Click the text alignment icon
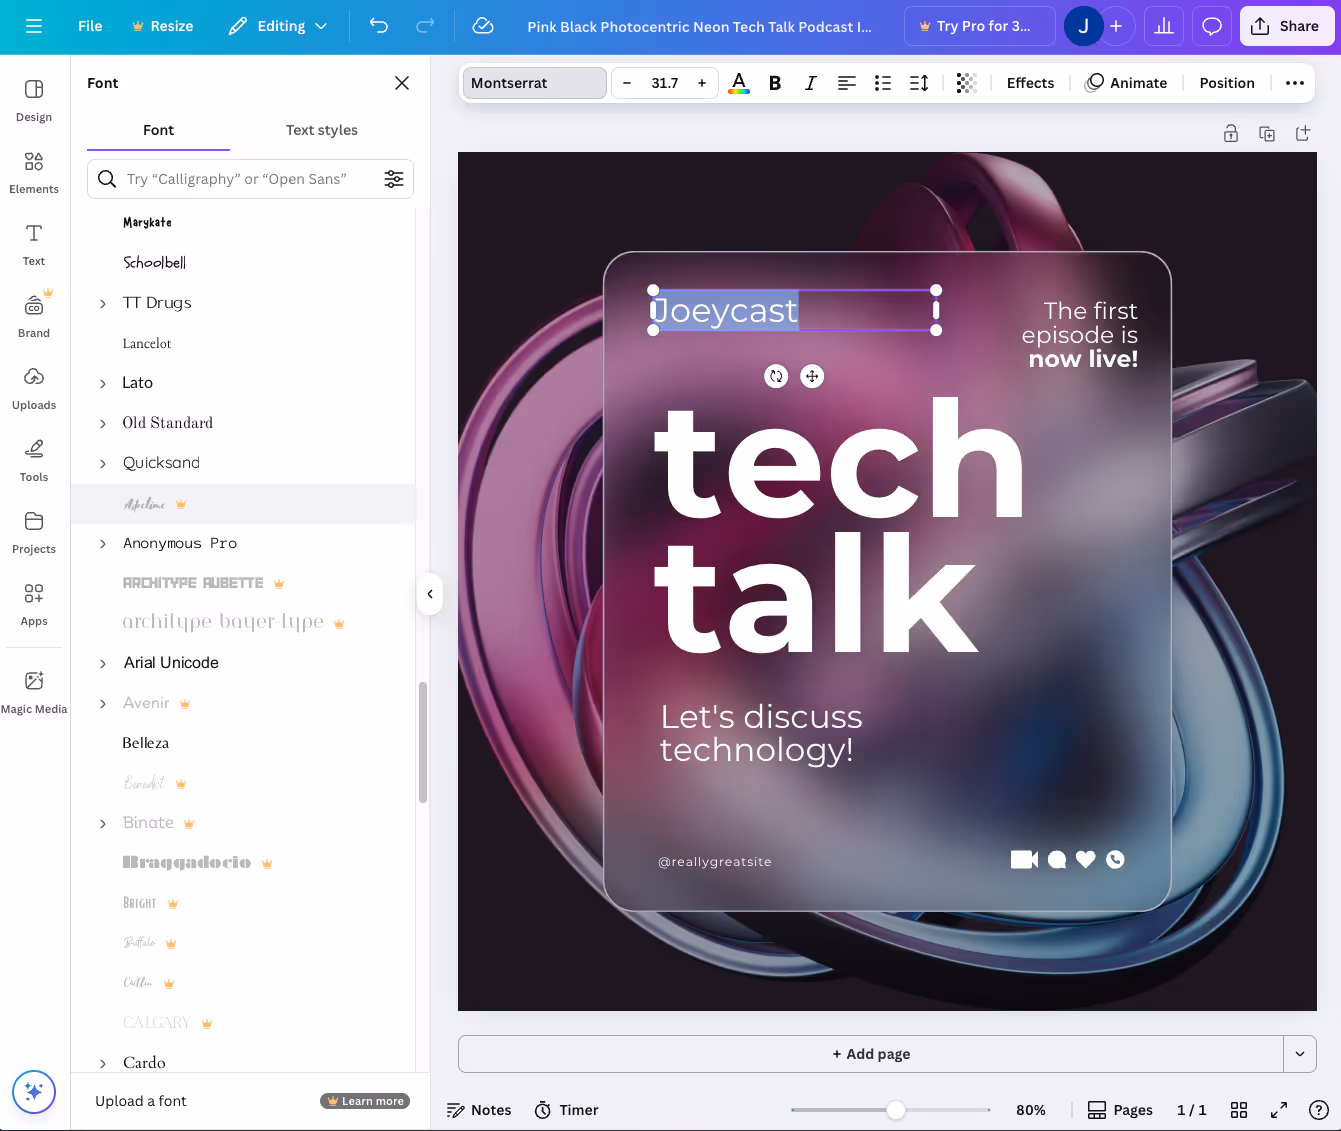This screenshot has width=1341, height=1131. pyautogui.click(x=846, y=83)
